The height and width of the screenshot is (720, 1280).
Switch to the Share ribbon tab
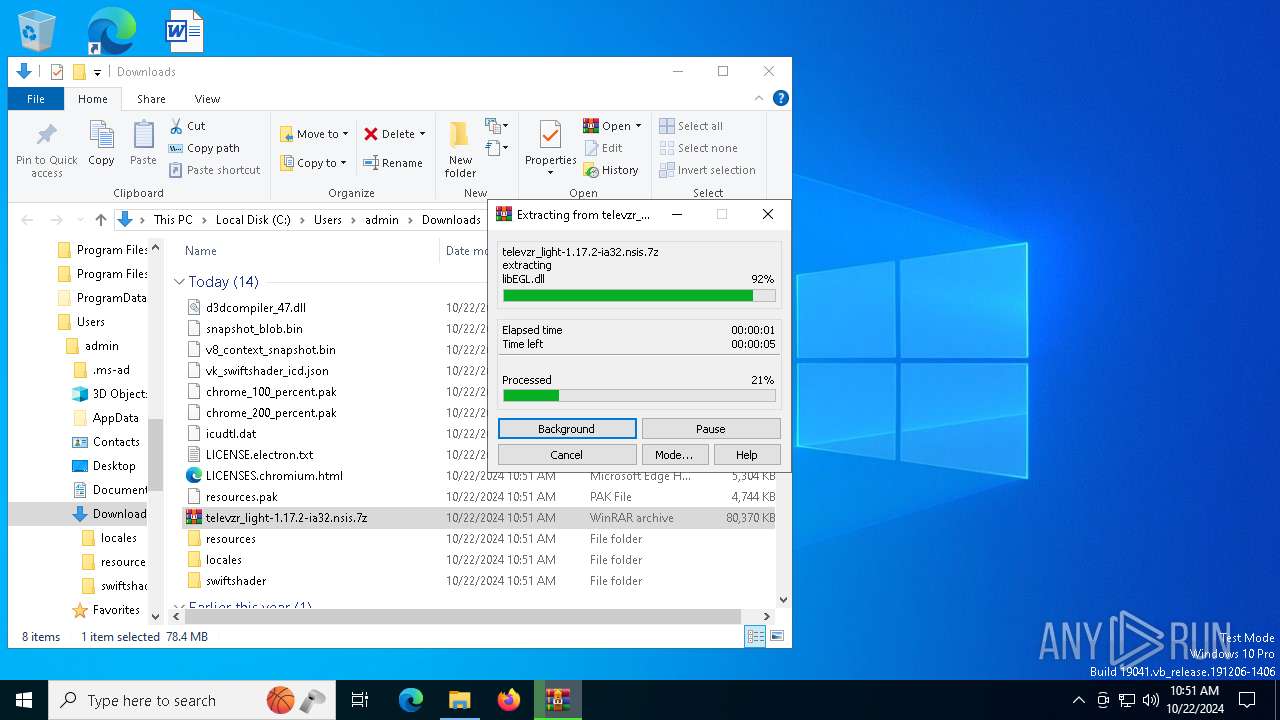(151, 99)
